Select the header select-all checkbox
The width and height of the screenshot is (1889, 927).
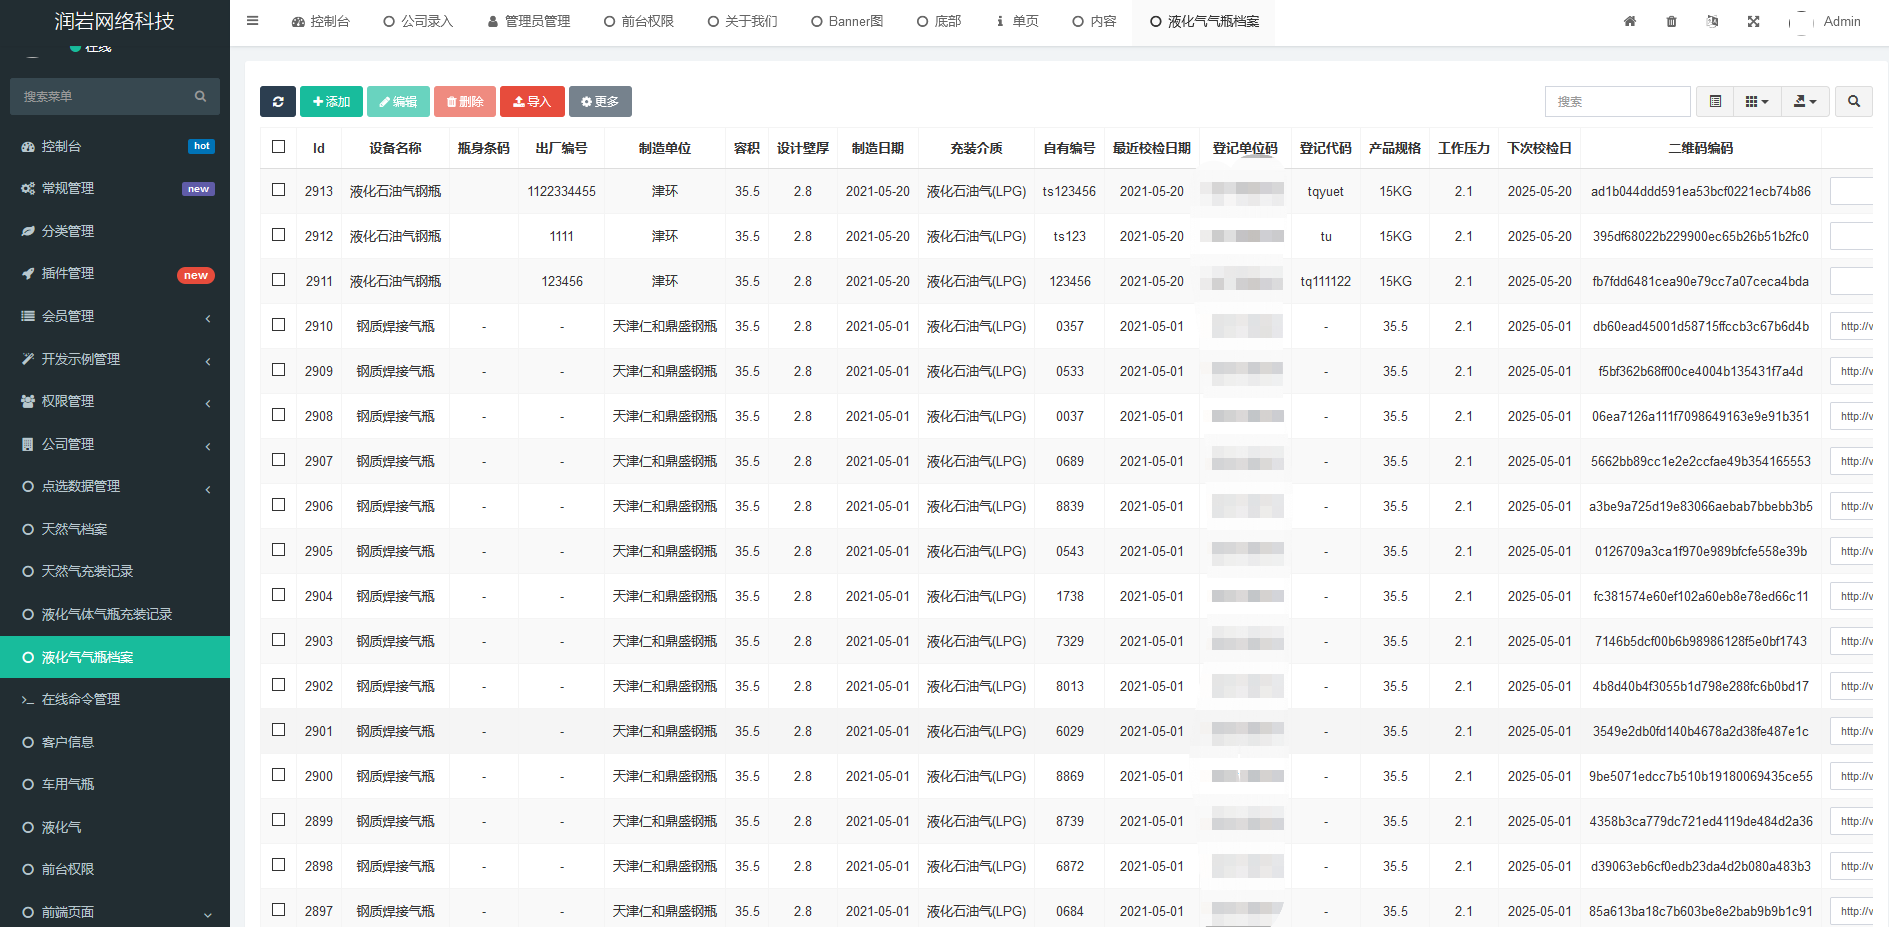[x=279, y=147]
